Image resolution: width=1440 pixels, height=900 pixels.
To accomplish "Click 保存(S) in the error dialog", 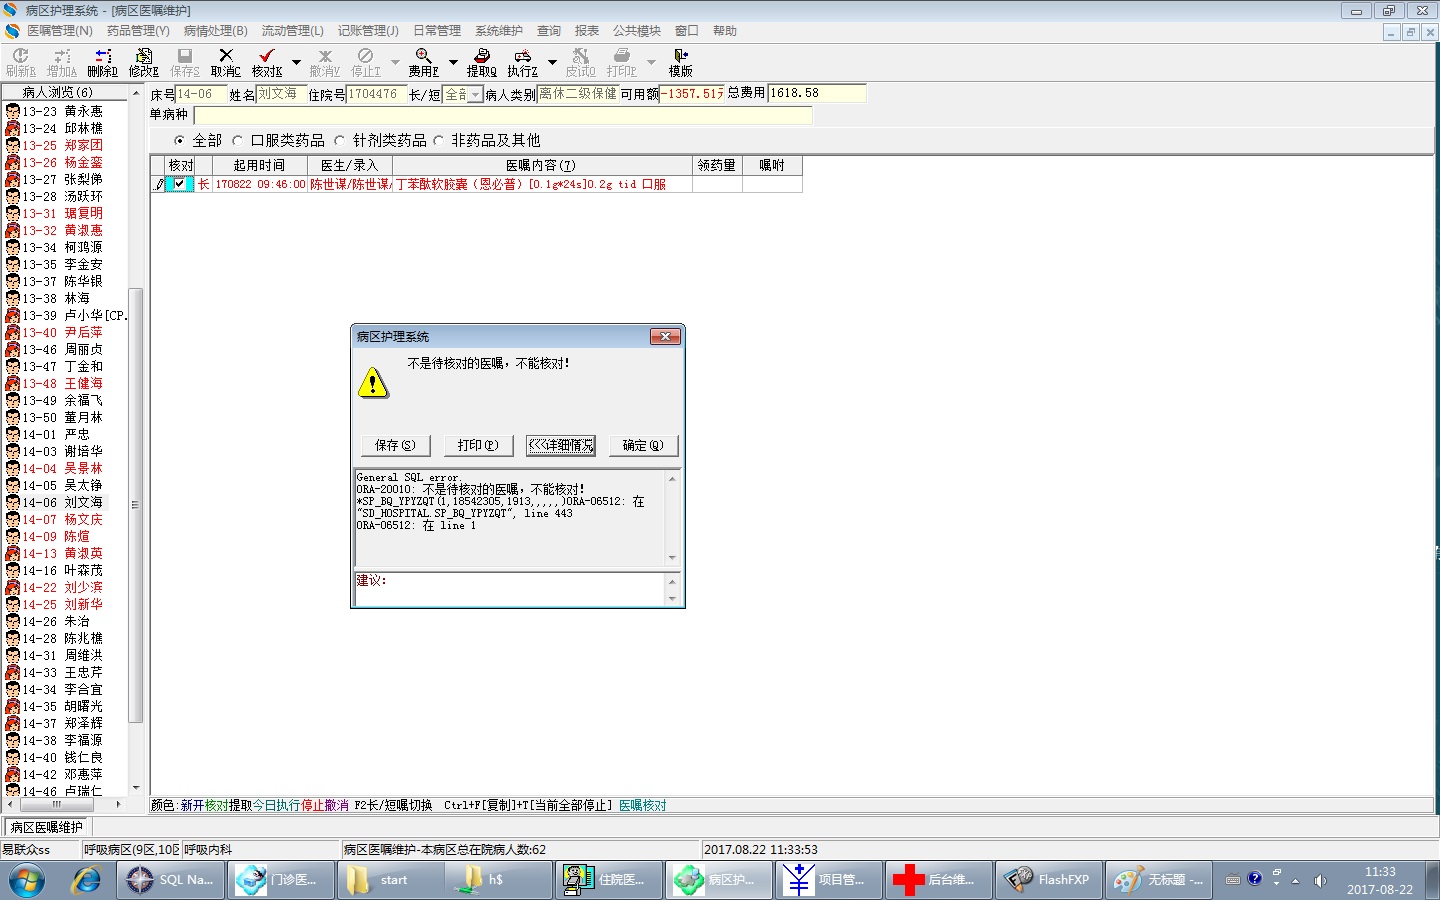I will (395, 445).
